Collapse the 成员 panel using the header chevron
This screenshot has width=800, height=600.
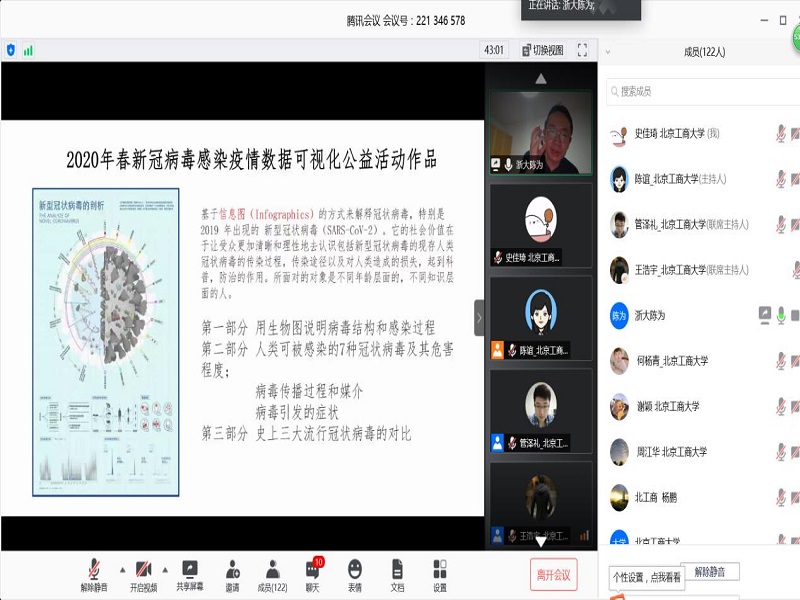pos(608,52)
